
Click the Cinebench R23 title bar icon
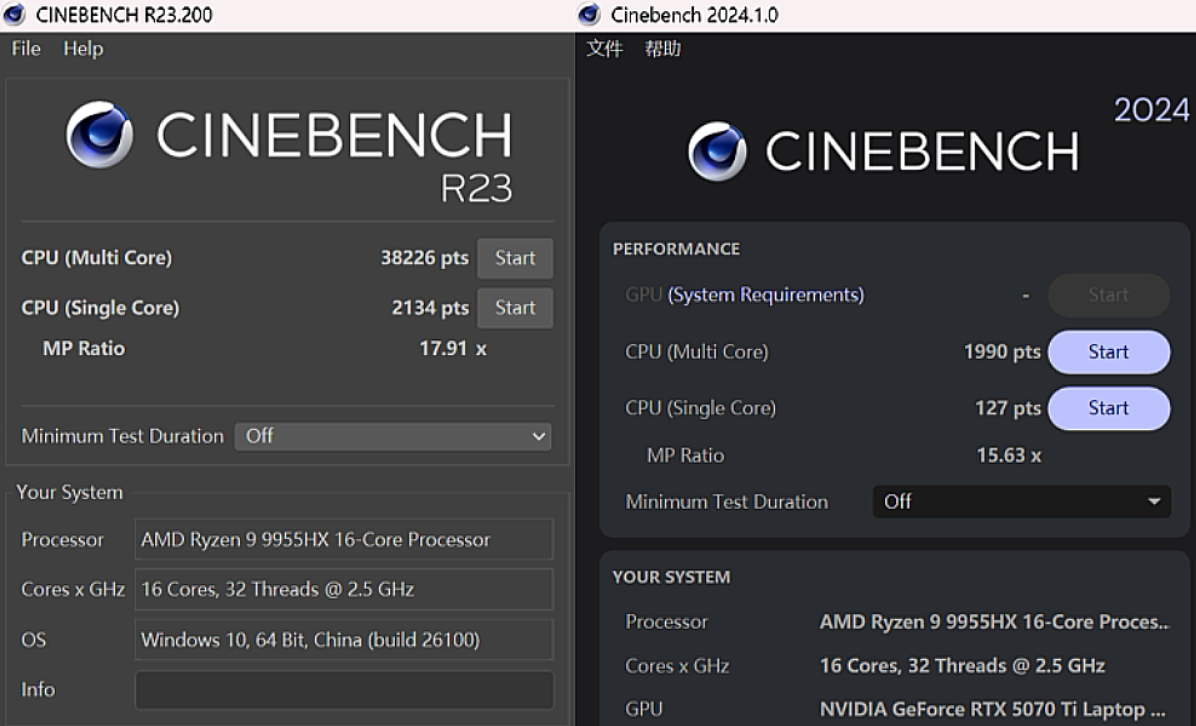(15, 15)
